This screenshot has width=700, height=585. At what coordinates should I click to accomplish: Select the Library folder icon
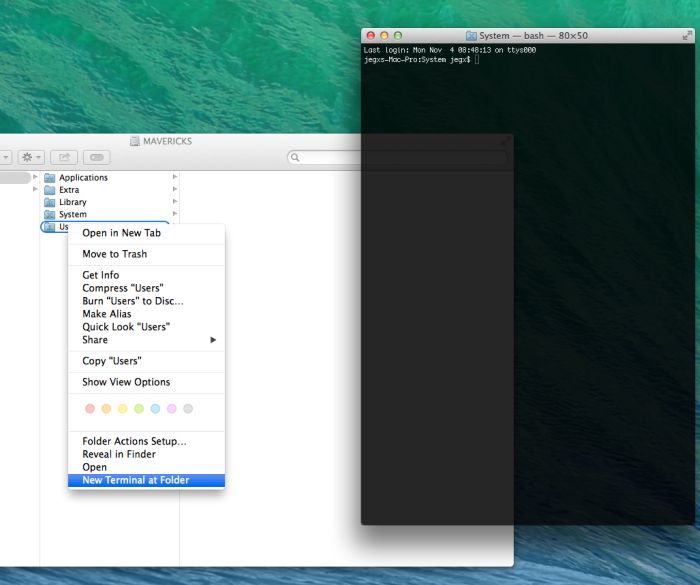[50, 202]
